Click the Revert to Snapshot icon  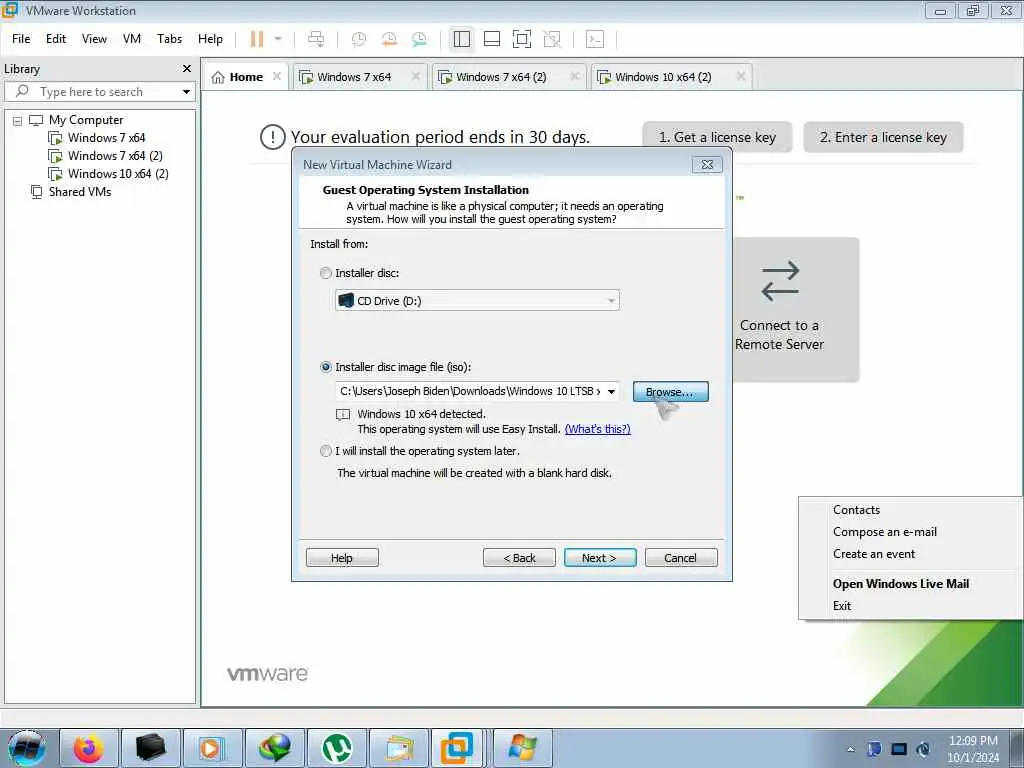click(x=389, y=39)
